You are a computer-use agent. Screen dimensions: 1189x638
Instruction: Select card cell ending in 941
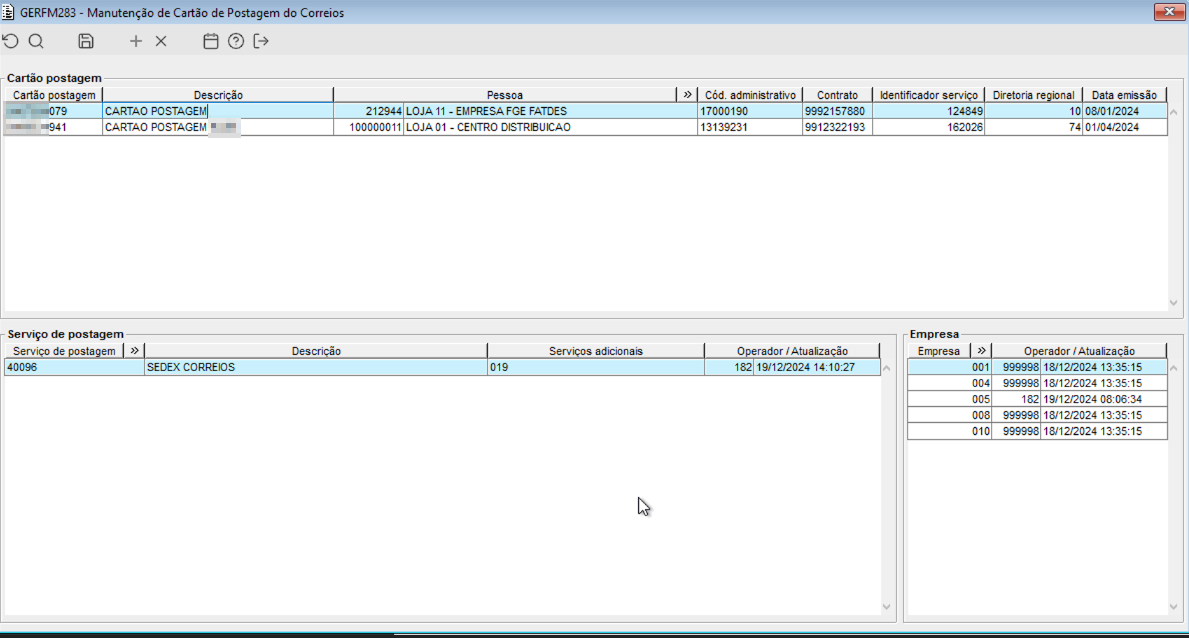53,127
